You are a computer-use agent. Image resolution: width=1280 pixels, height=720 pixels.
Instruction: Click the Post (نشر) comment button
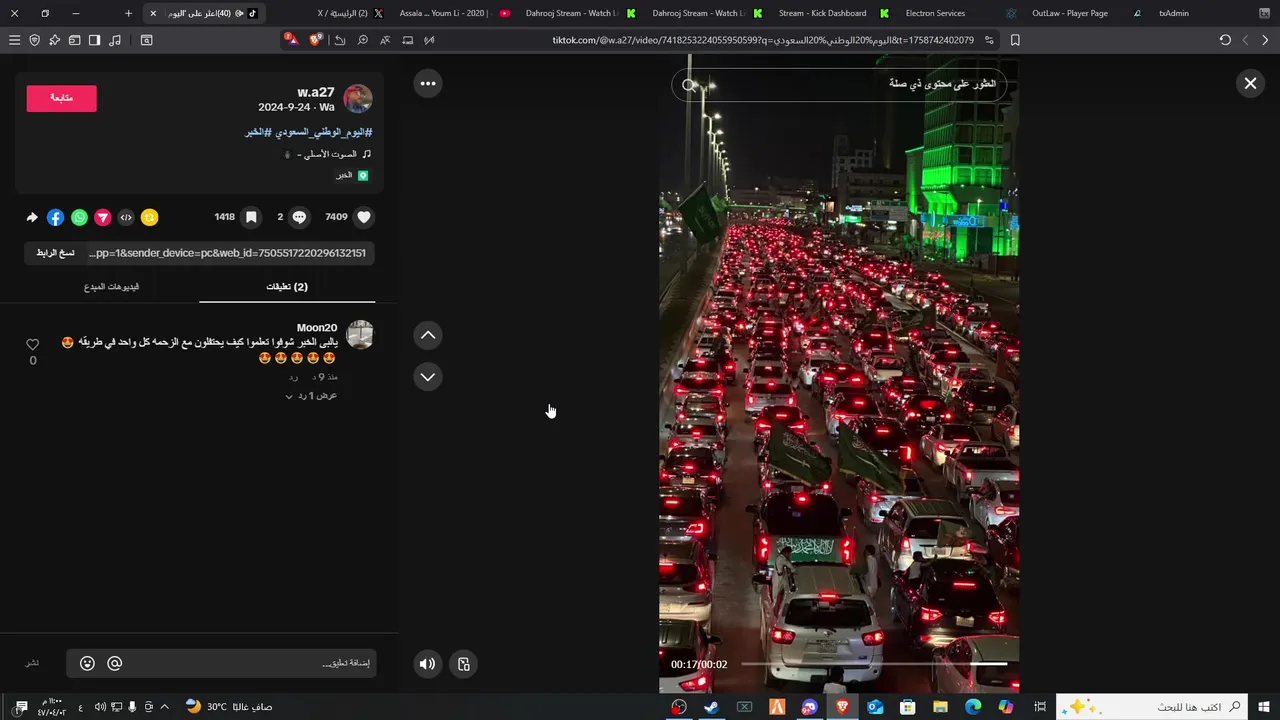coord(33,663)
